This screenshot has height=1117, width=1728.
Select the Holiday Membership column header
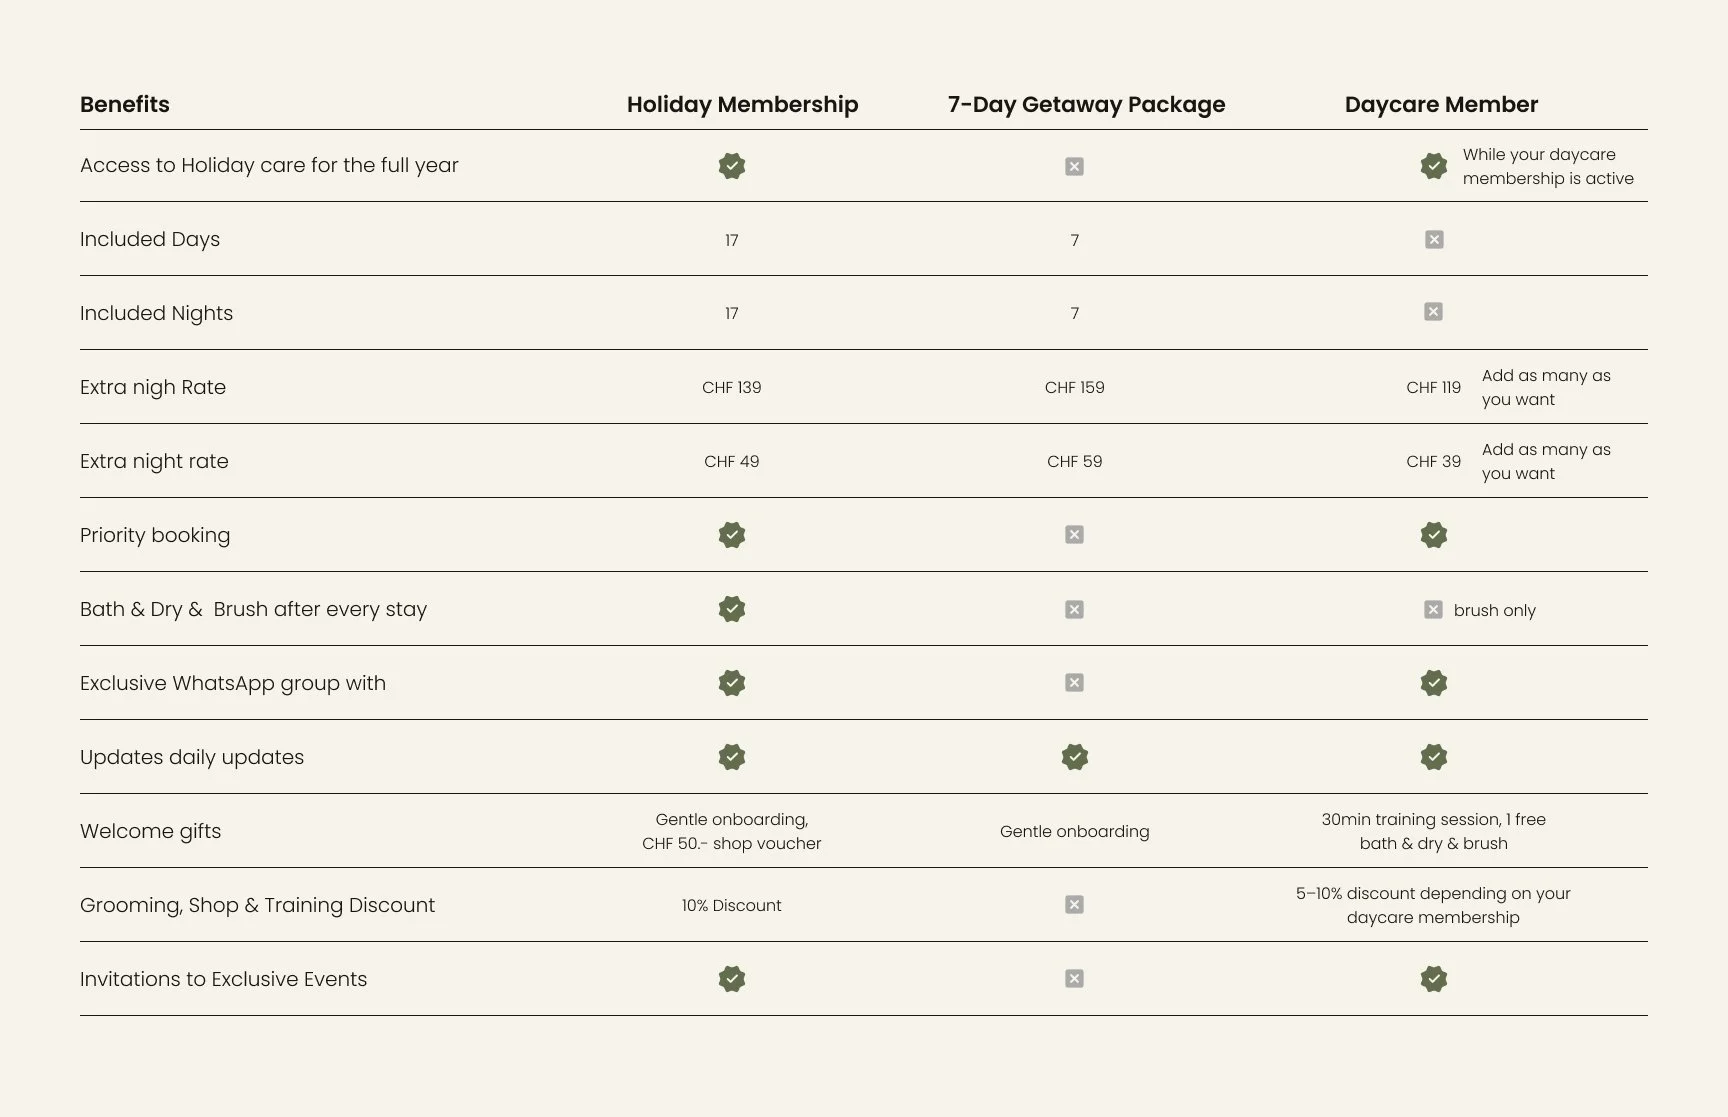coord(742,105)
